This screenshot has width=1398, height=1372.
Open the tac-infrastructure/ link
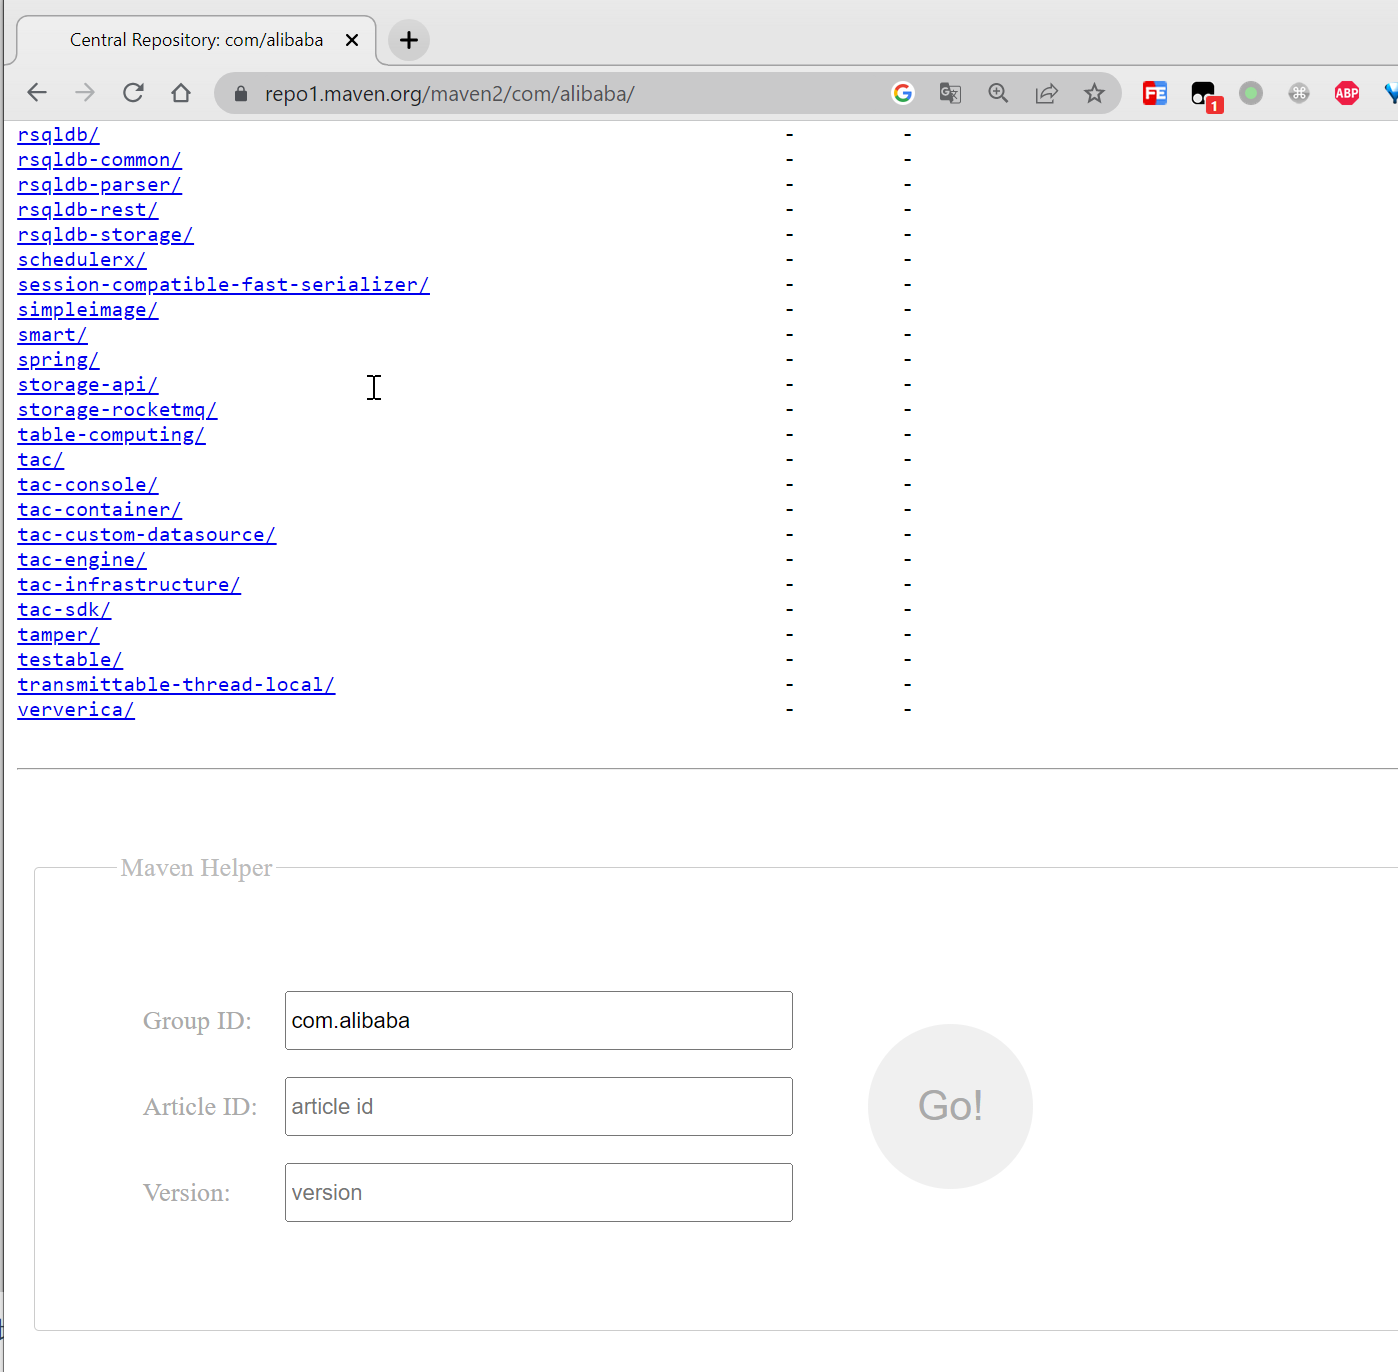pos(129,585)
